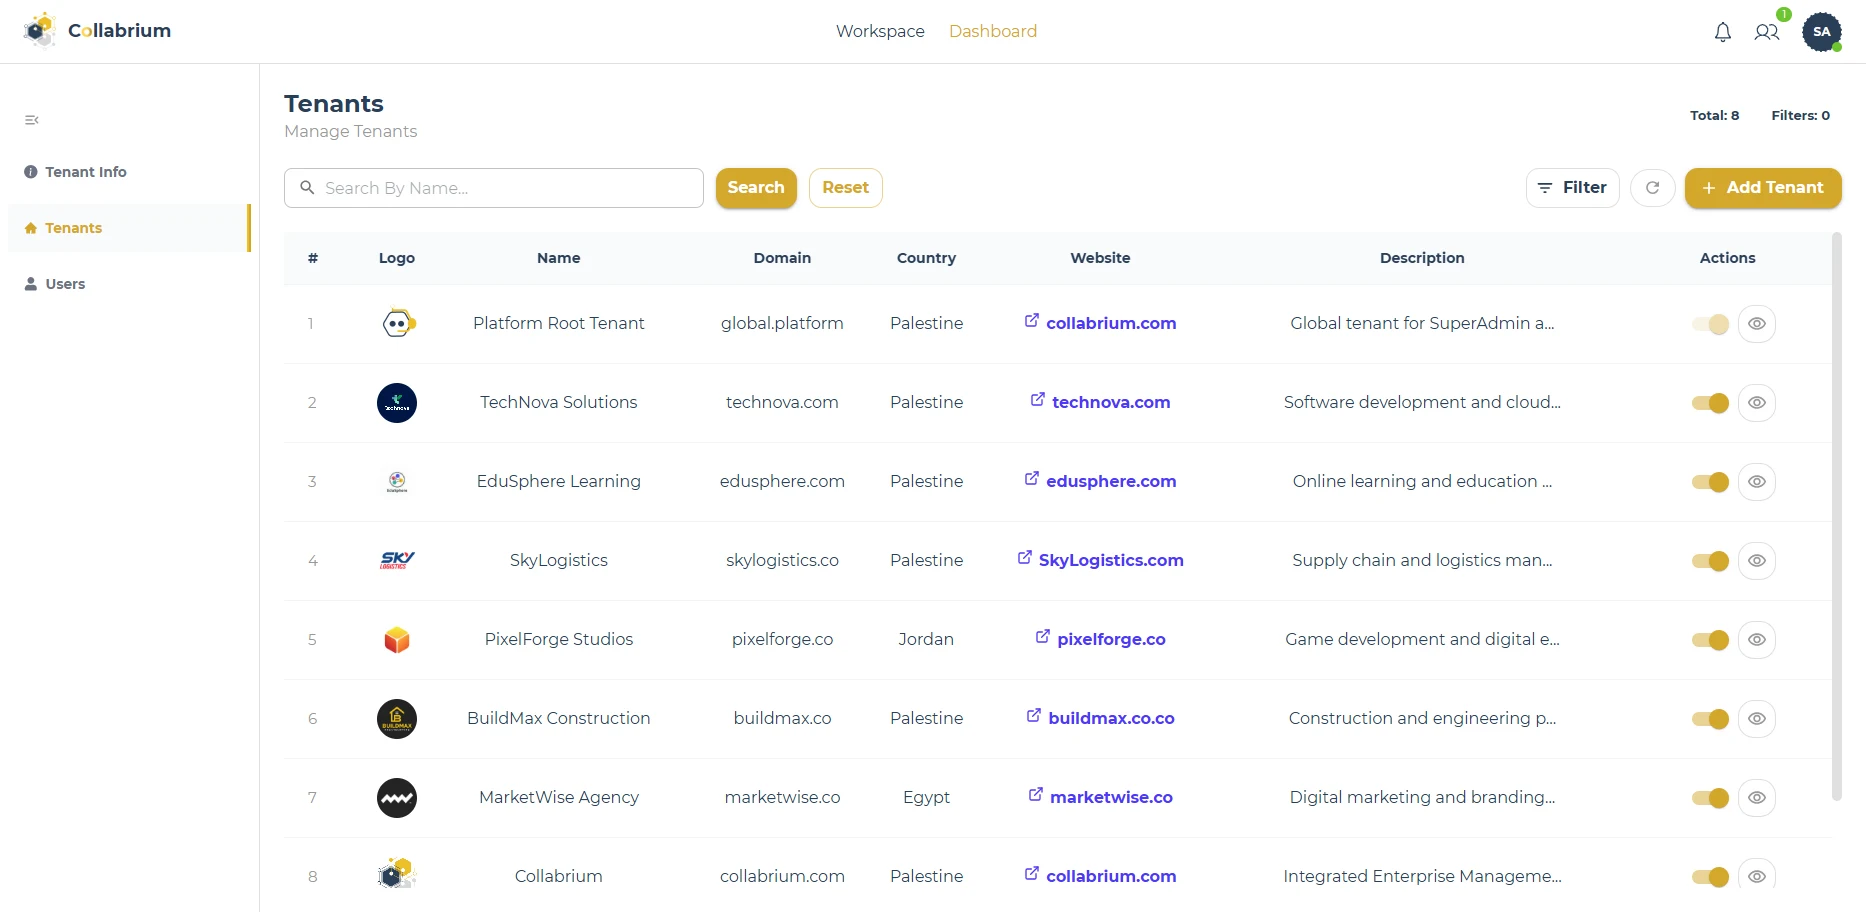
Task: Open SkyLogistics.com website link
Action: click(x=1100, y=560)
